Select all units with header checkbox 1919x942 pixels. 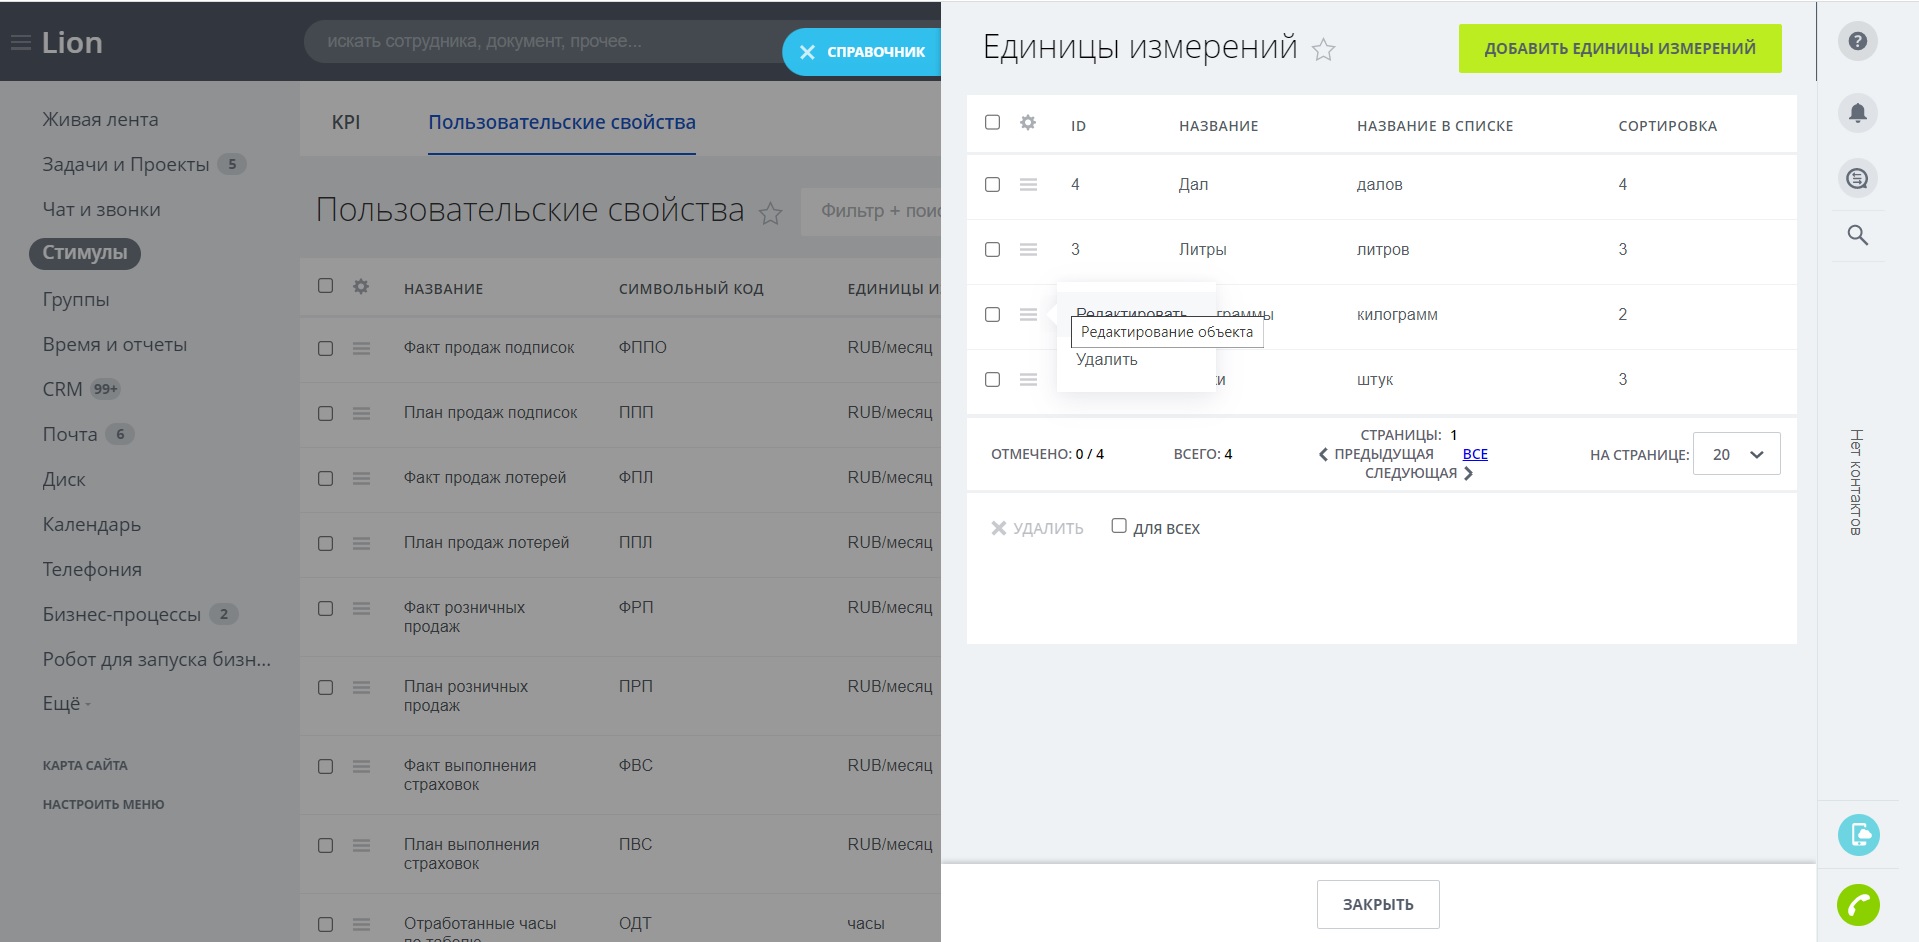pyautogui.click(x=992, y=123)
